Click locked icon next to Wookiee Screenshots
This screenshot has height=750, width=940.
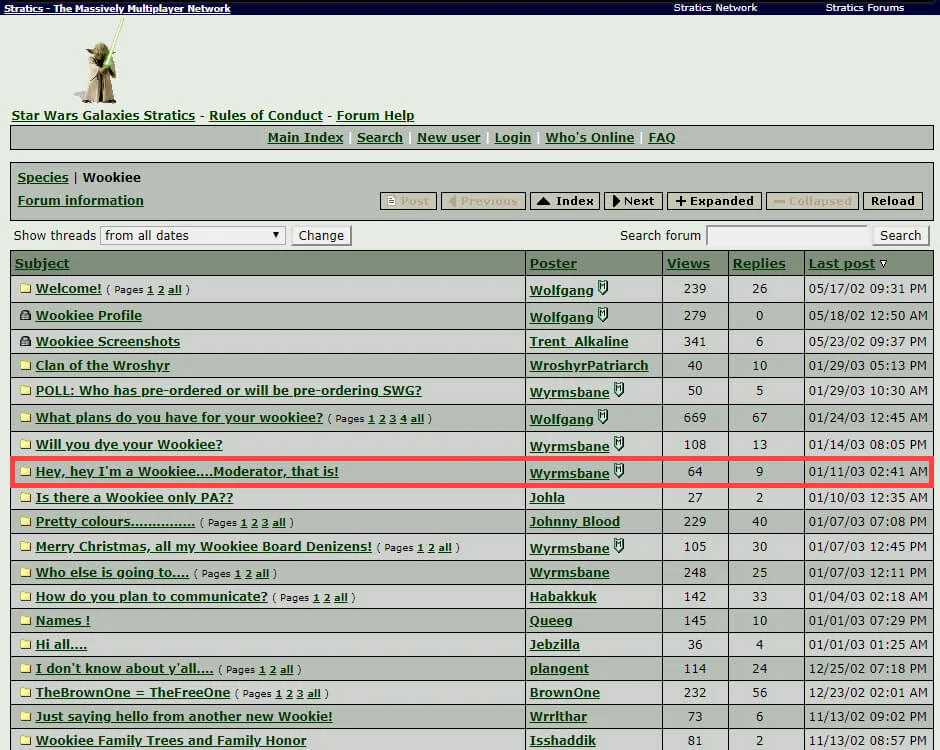[x=25, y=341]
